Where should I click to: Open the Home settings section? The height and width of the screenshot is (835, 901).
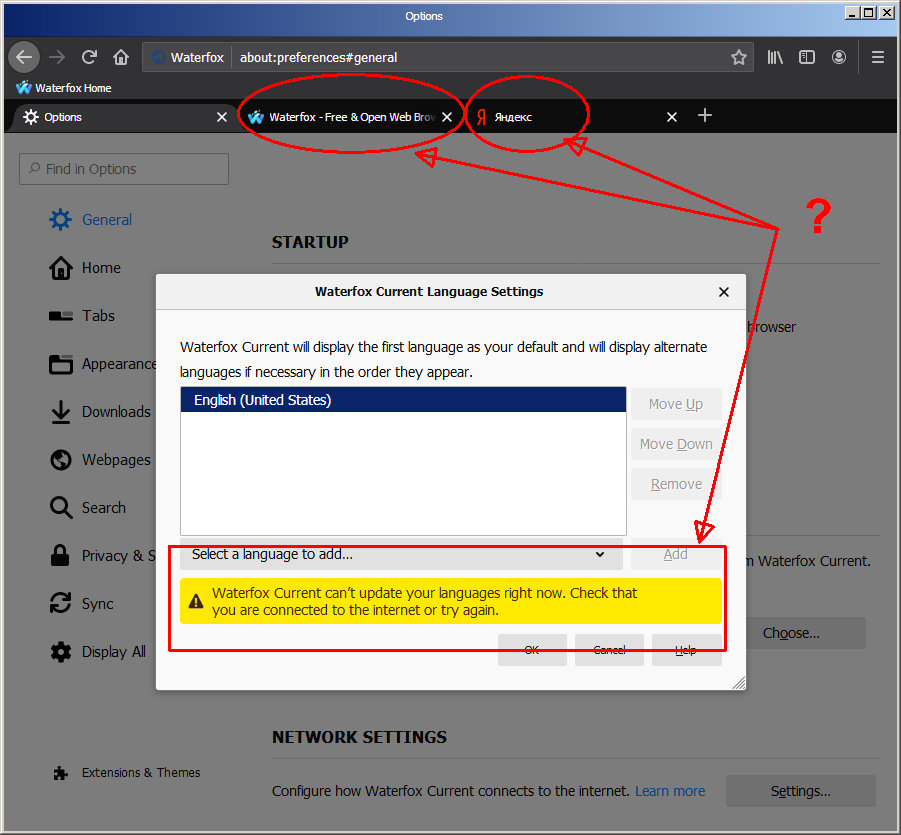[x=100, y=267]
